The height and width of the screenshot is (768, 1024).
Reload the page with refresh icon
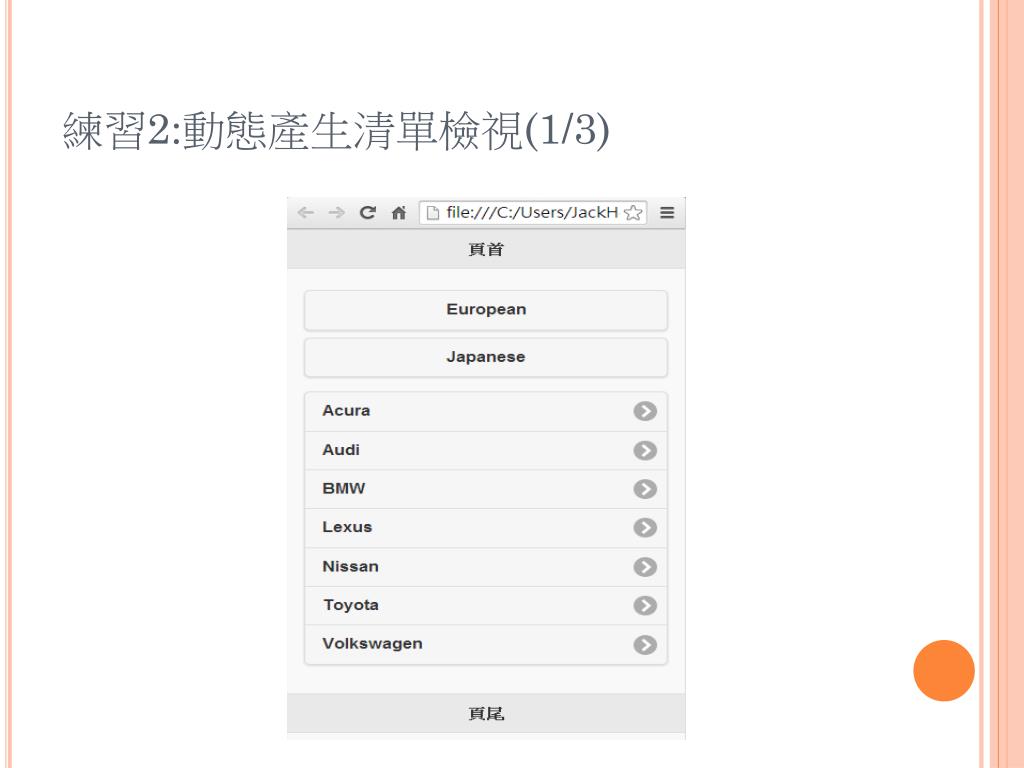368,212
